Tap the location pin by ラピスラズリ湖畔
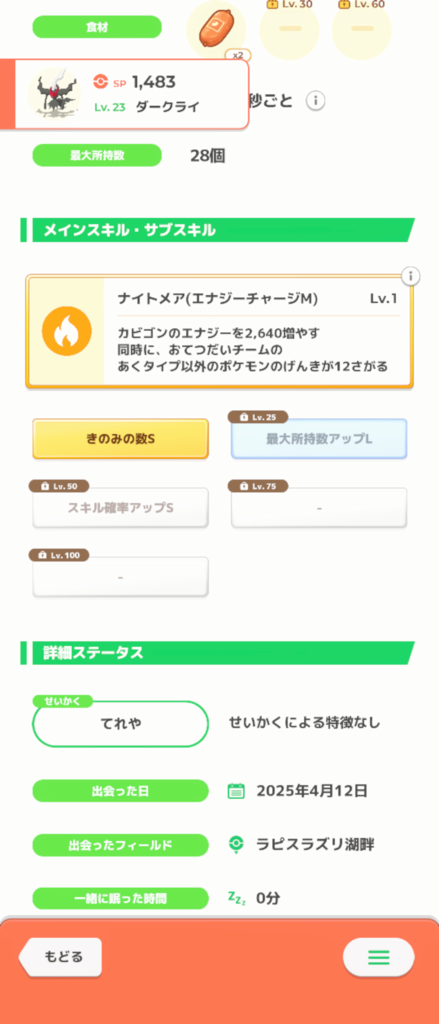The height and width of the screenshot is (1024, 439). (236, 844)
